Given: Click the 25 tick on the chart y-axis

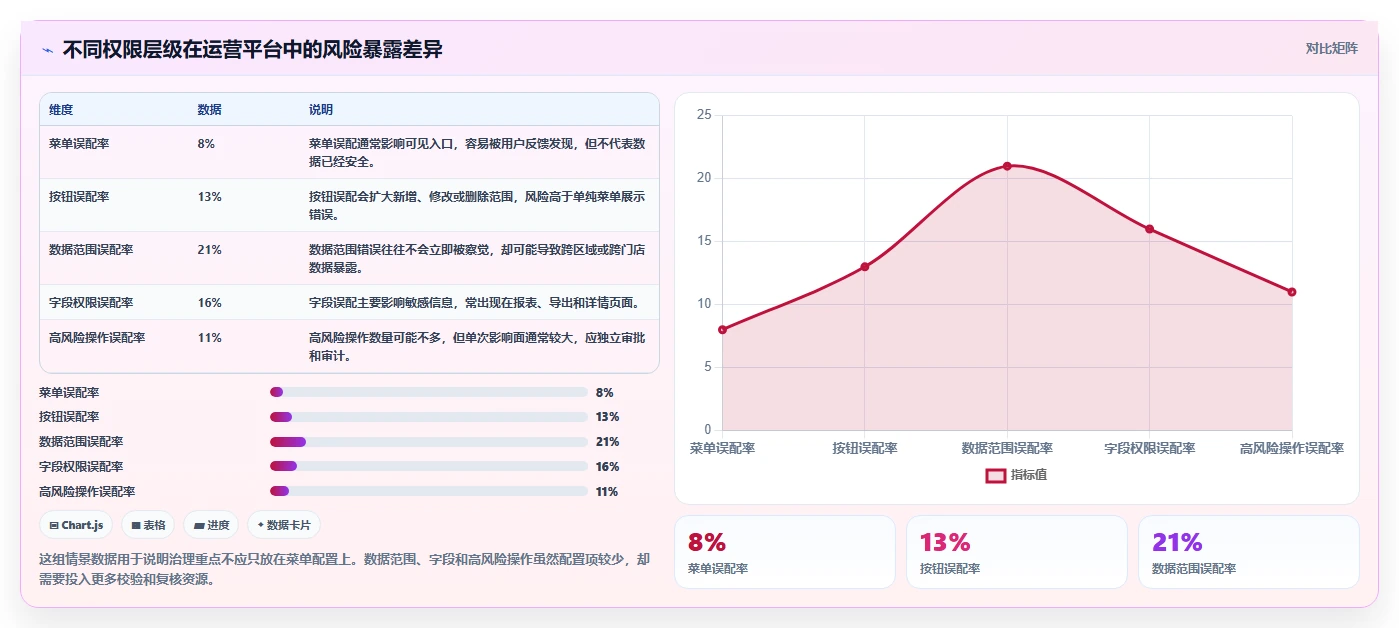Looking at the screenshot, I should point(704,115).
